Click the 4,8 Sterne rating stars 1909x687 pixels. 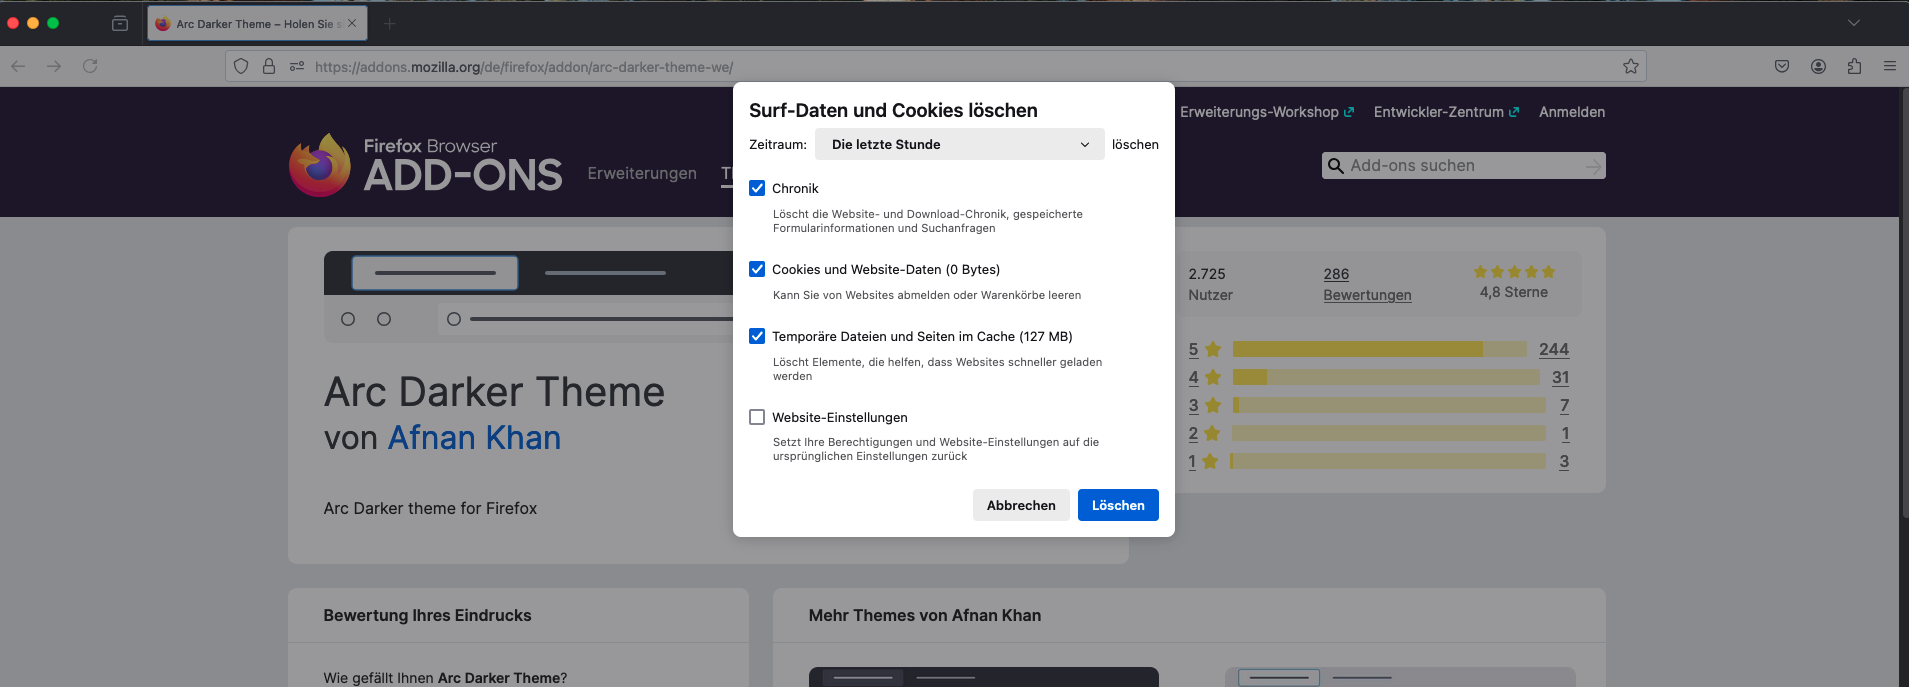tap(1514, 272)
